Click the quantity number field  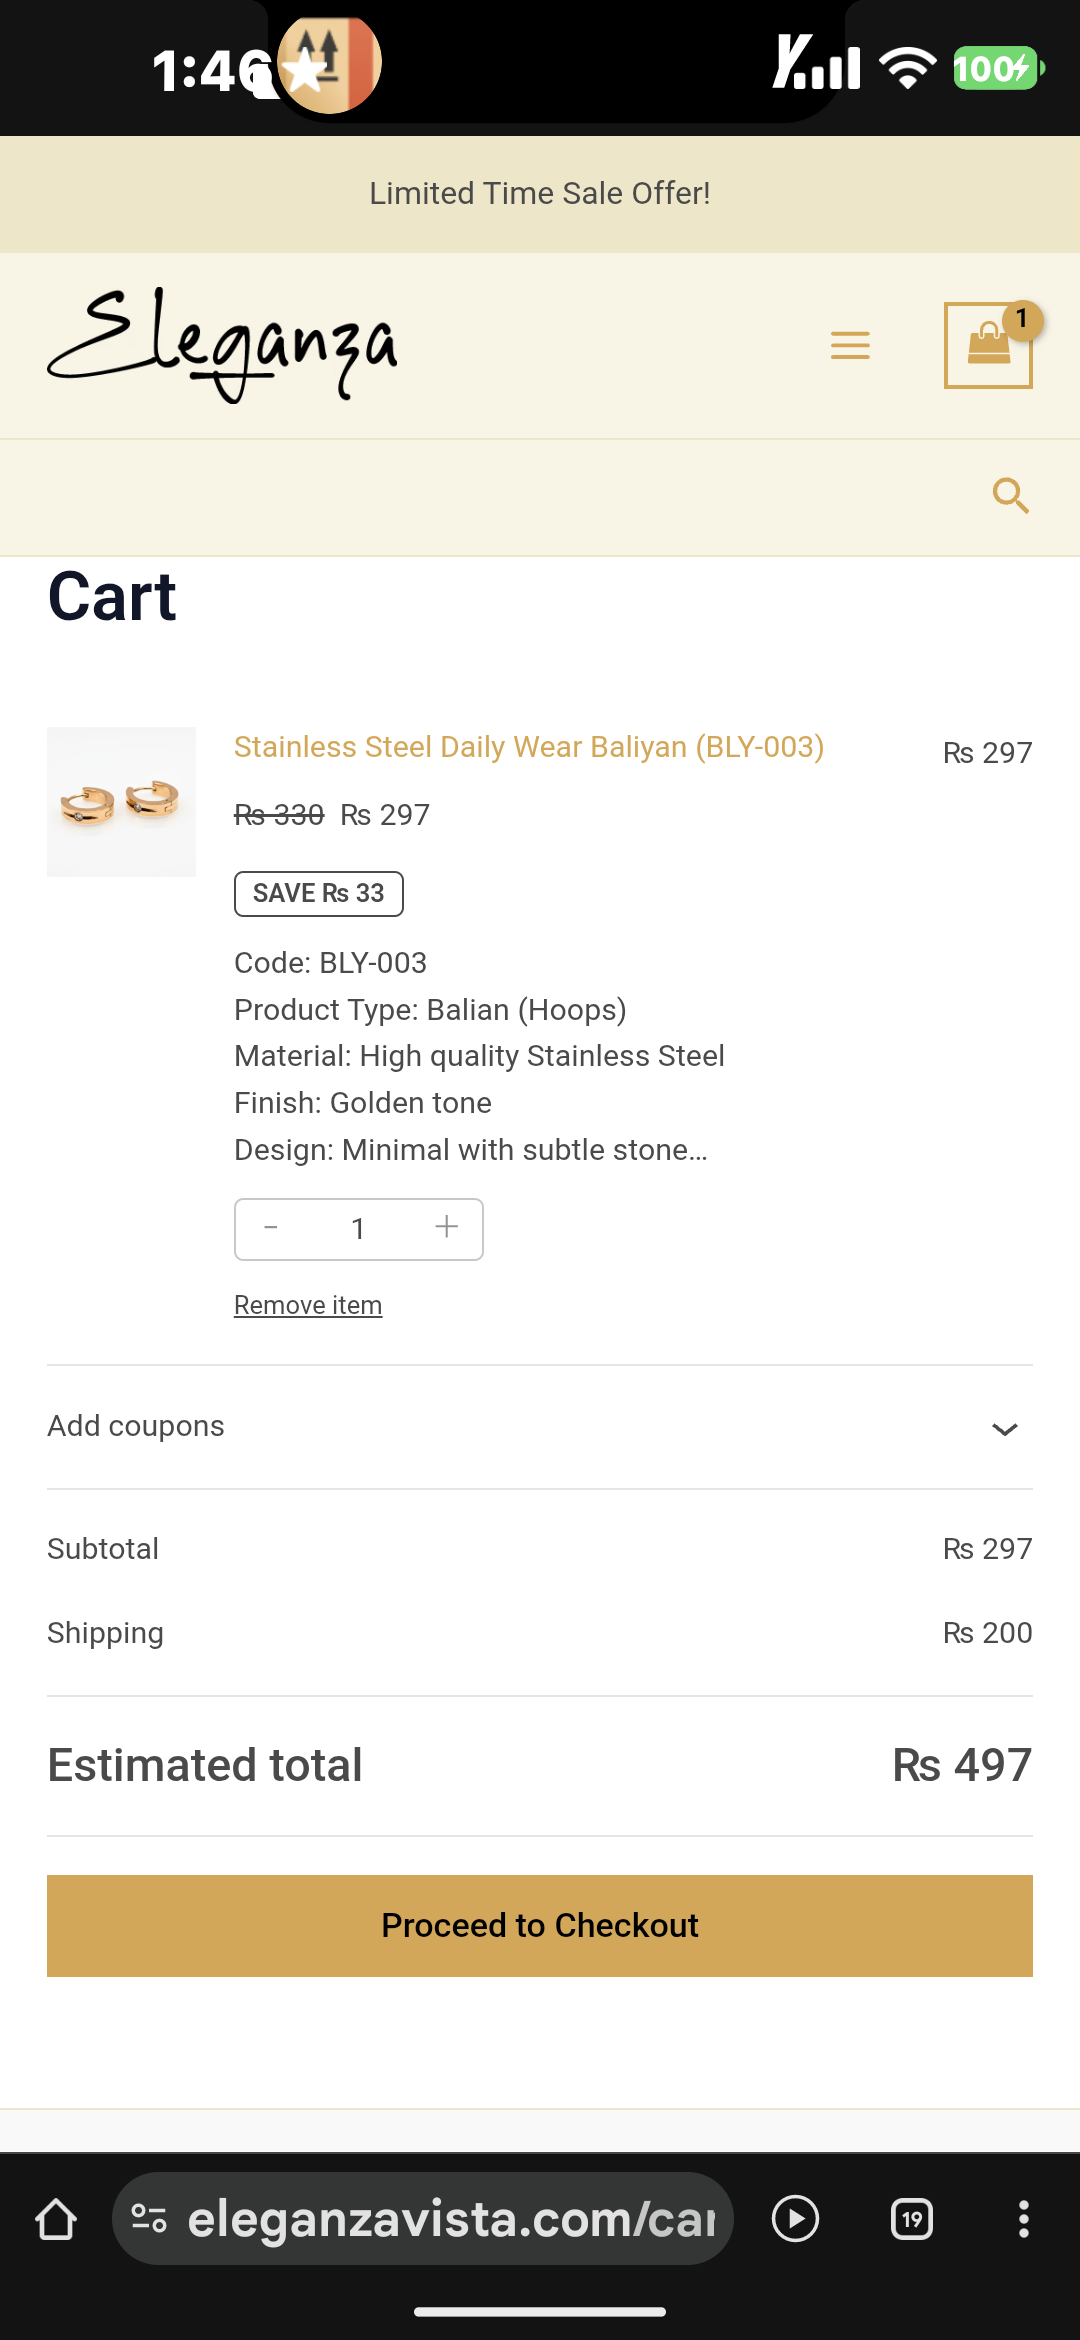click(x=358, y=1229)
